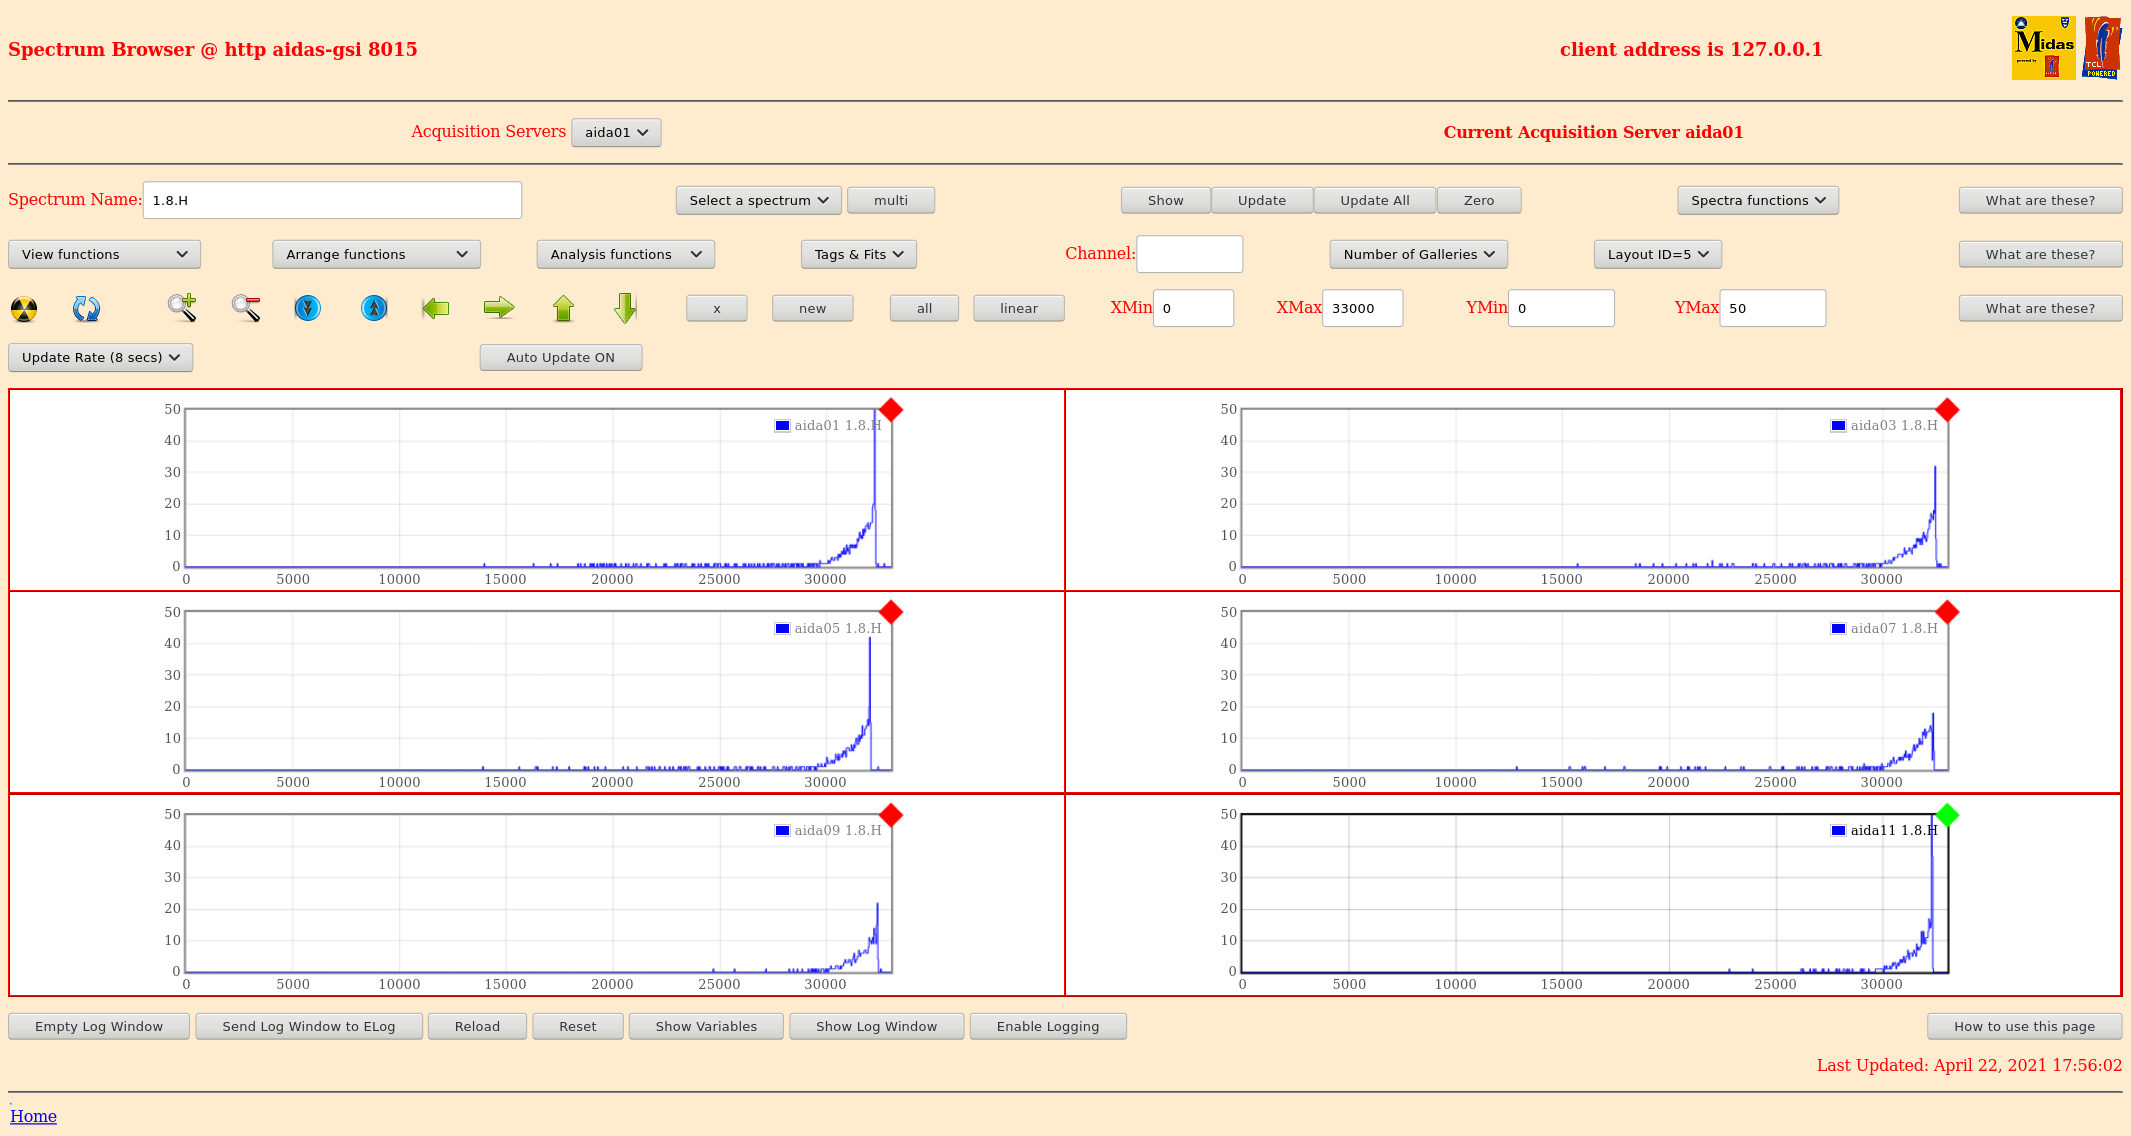Open the Number of Galleries dropdown

coord(1418,255)
